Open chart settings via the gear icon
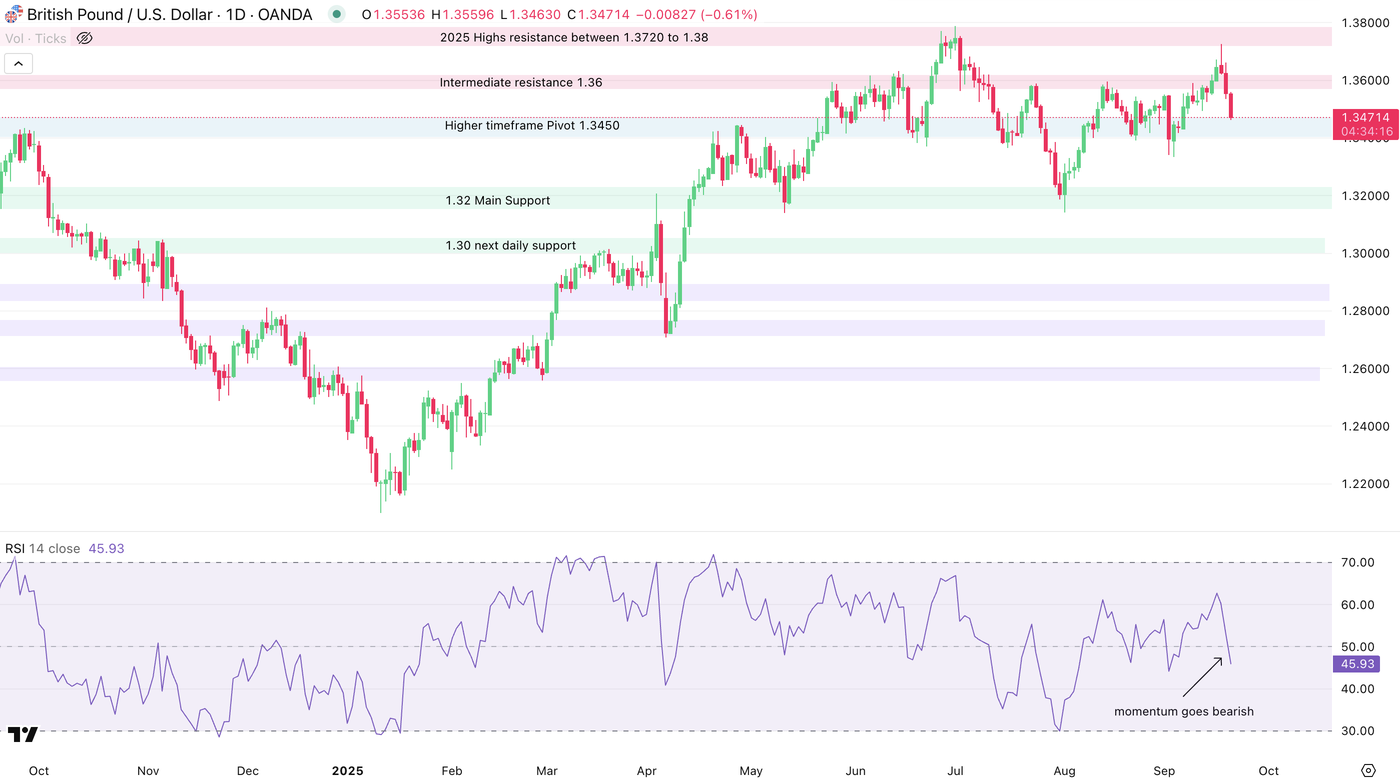1400x781 pixels. pyautogui.click(x=1368, y=770)
